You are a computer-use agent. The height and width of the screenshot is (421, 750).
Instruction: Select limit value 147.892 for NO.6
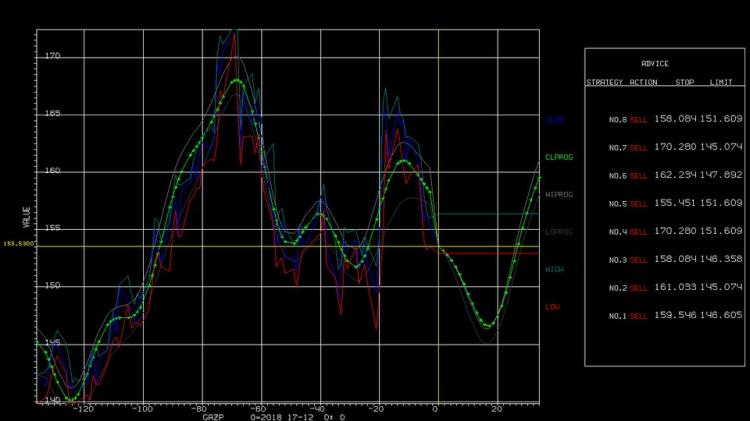(x=721, y=175)
